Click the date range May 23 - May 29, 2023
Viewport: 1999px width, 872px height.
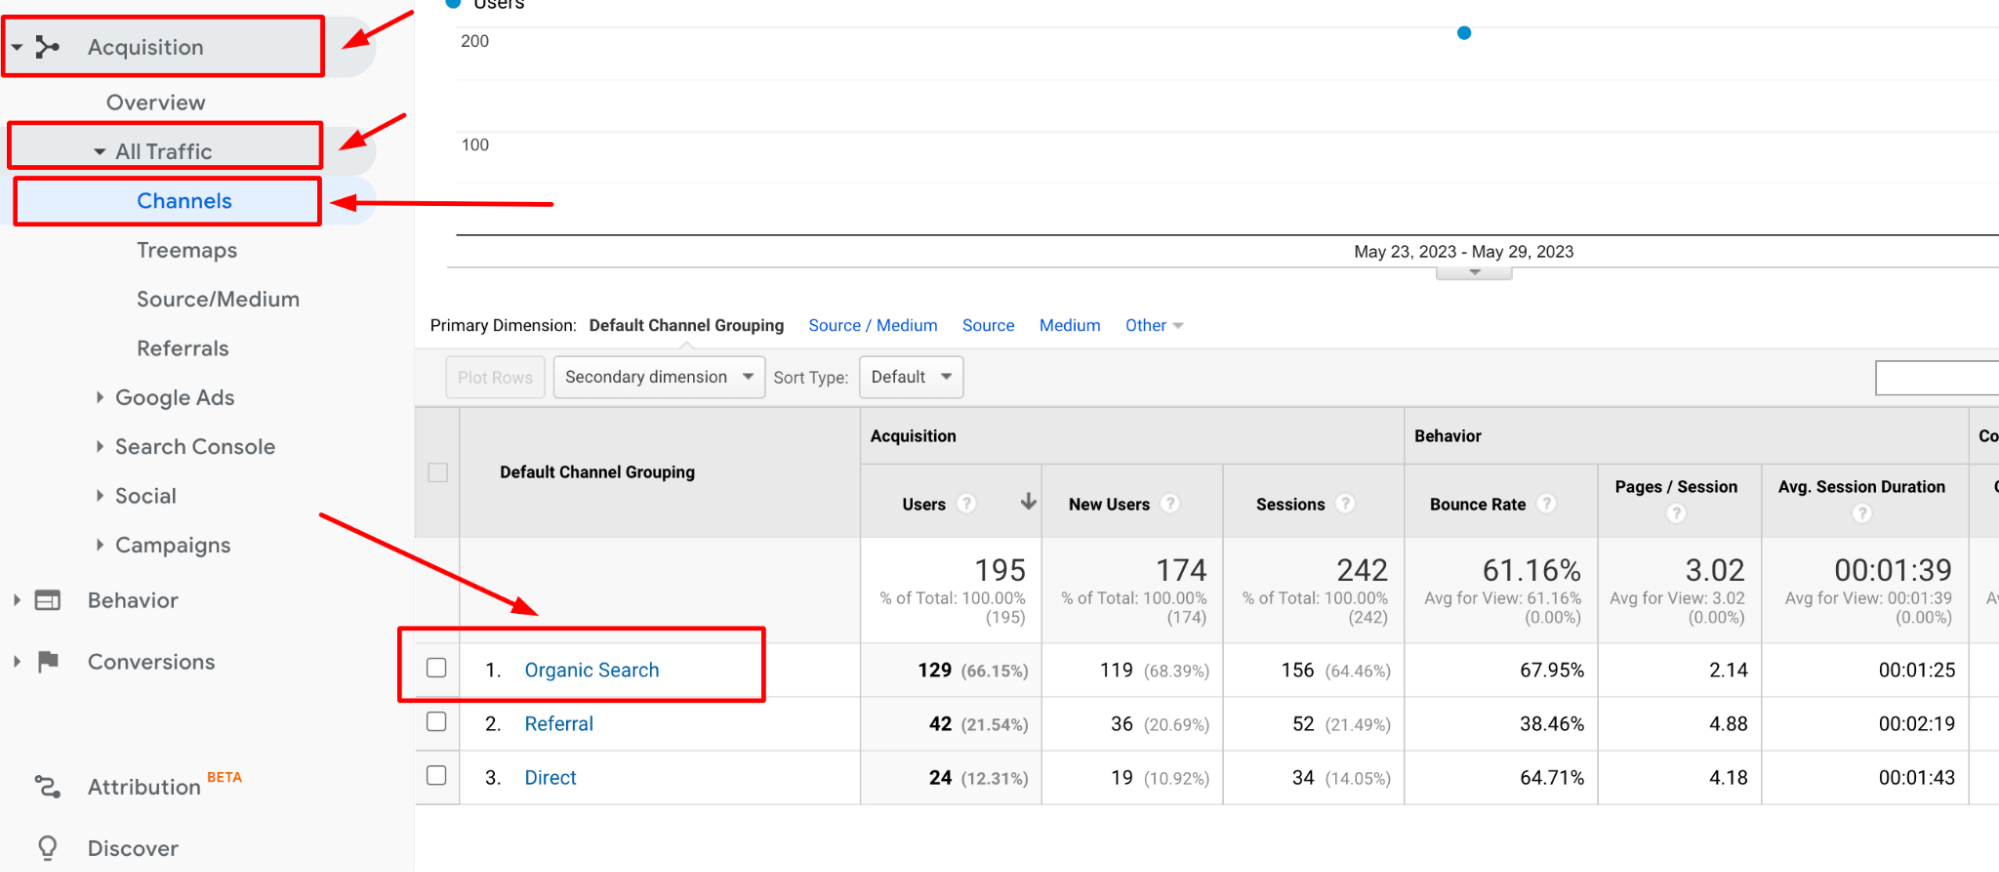coord(1464,252)
